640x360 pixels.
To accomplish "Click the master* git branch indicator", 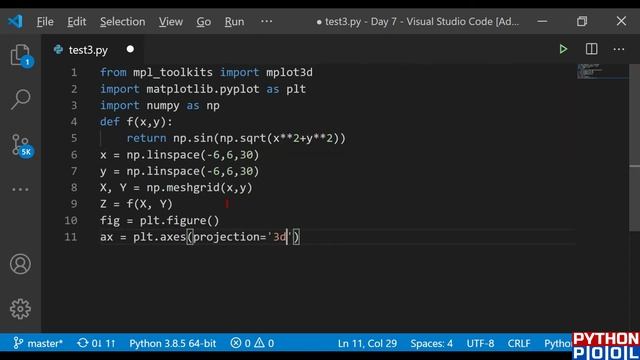I will 38,343.
